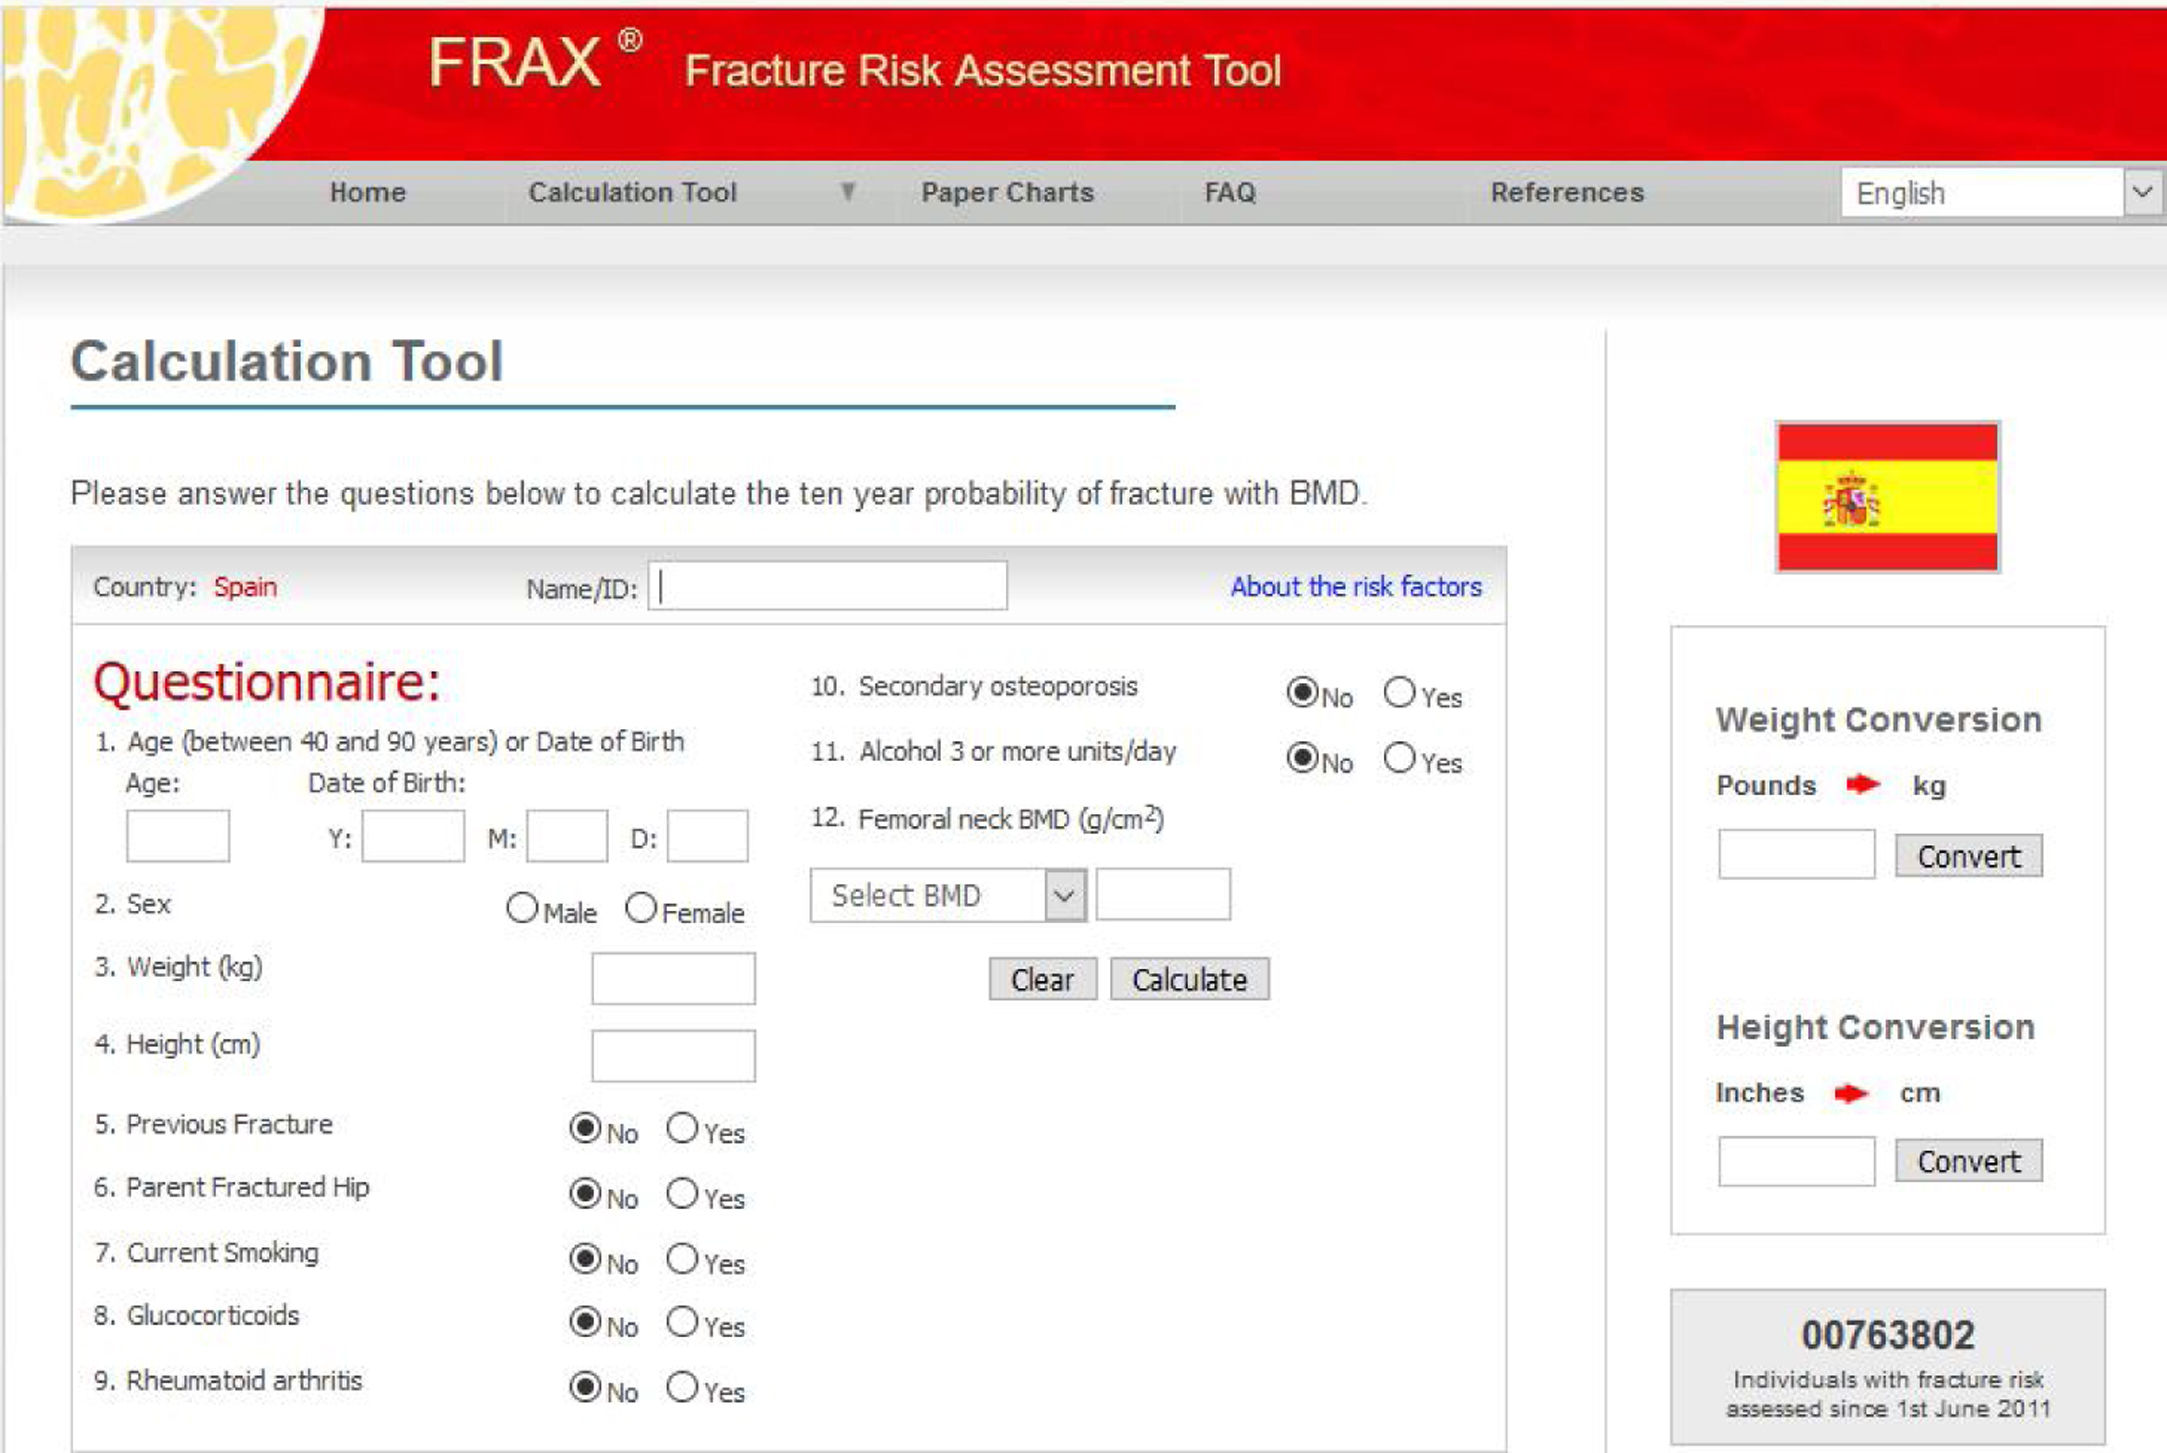Click the Spain flag image
The width and height of the screenshot is (2167, 1453).
coord(1887,497)
